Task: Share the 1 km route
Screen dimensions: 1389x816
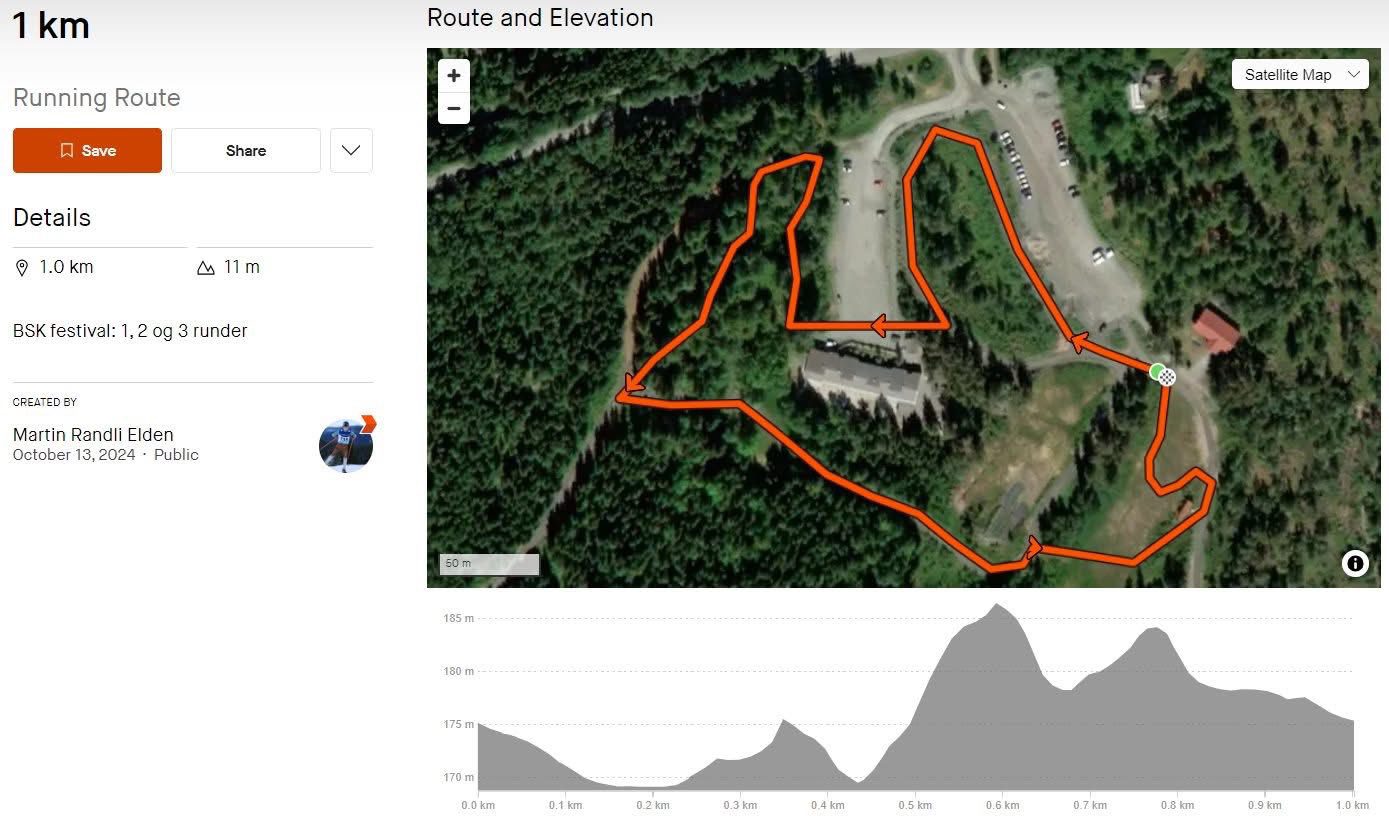Action: (x=246, y=151)
